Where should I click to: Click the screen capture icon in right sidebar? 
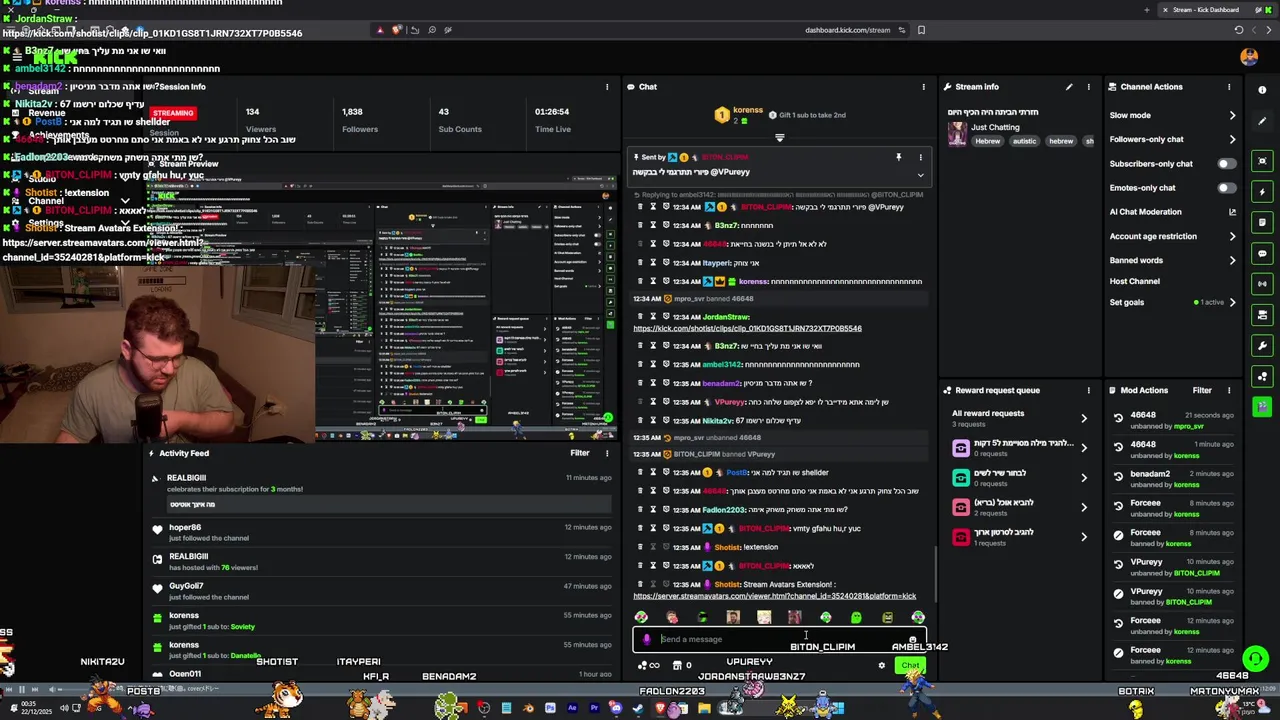[x=1262, y=160]
